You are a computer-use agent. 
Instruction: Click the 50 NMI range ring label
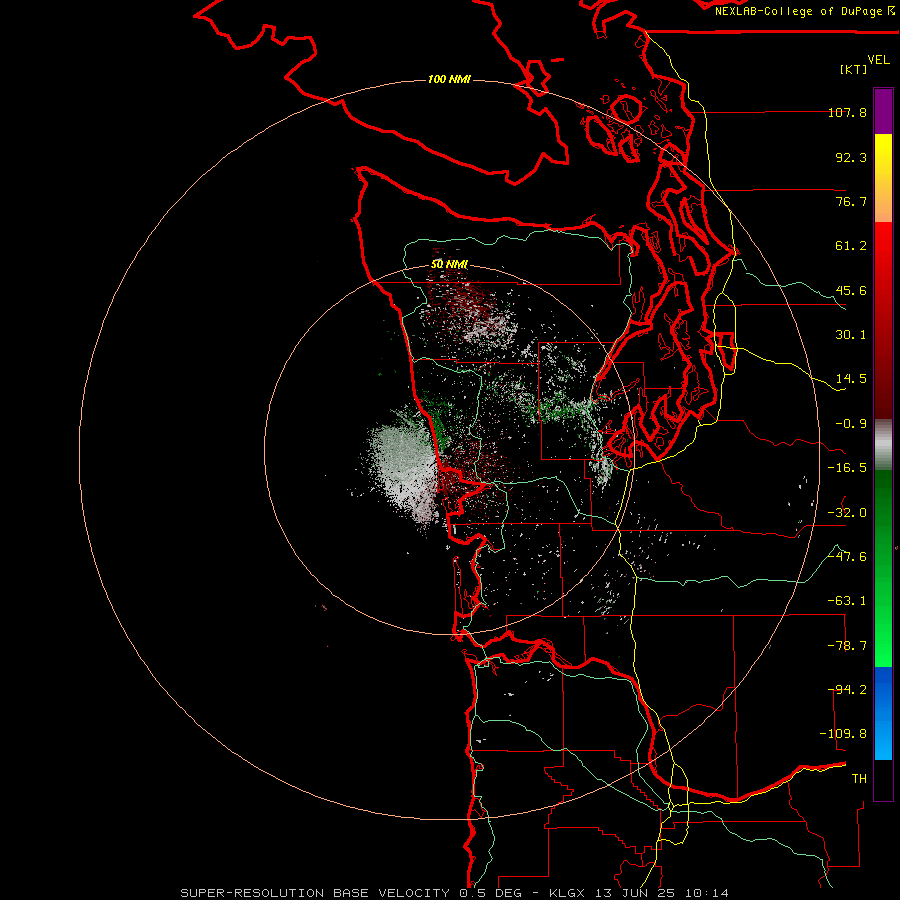[x=449, y=265]
